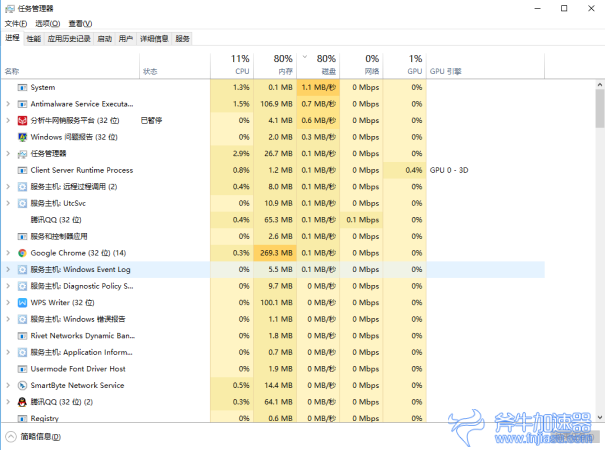Expand the SmartByte Network Service group
This screenshot has width=605, height=450.
click(x=8, y=386)
